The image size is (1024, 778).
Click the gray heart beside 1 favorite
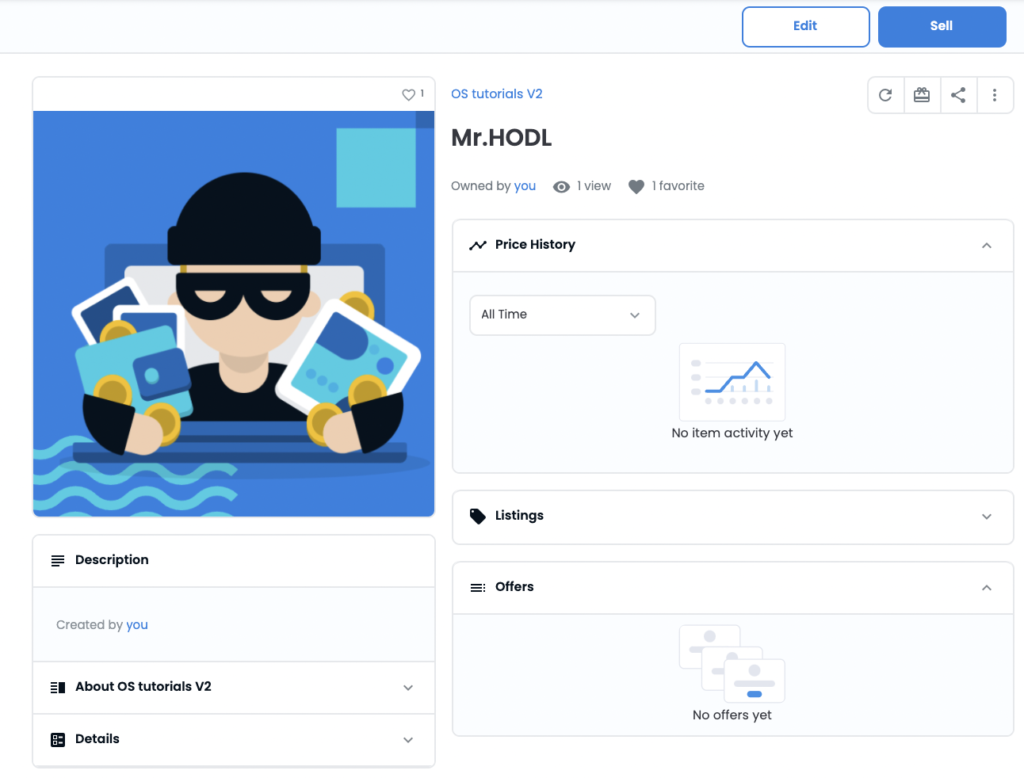click(x=636, y=186)
